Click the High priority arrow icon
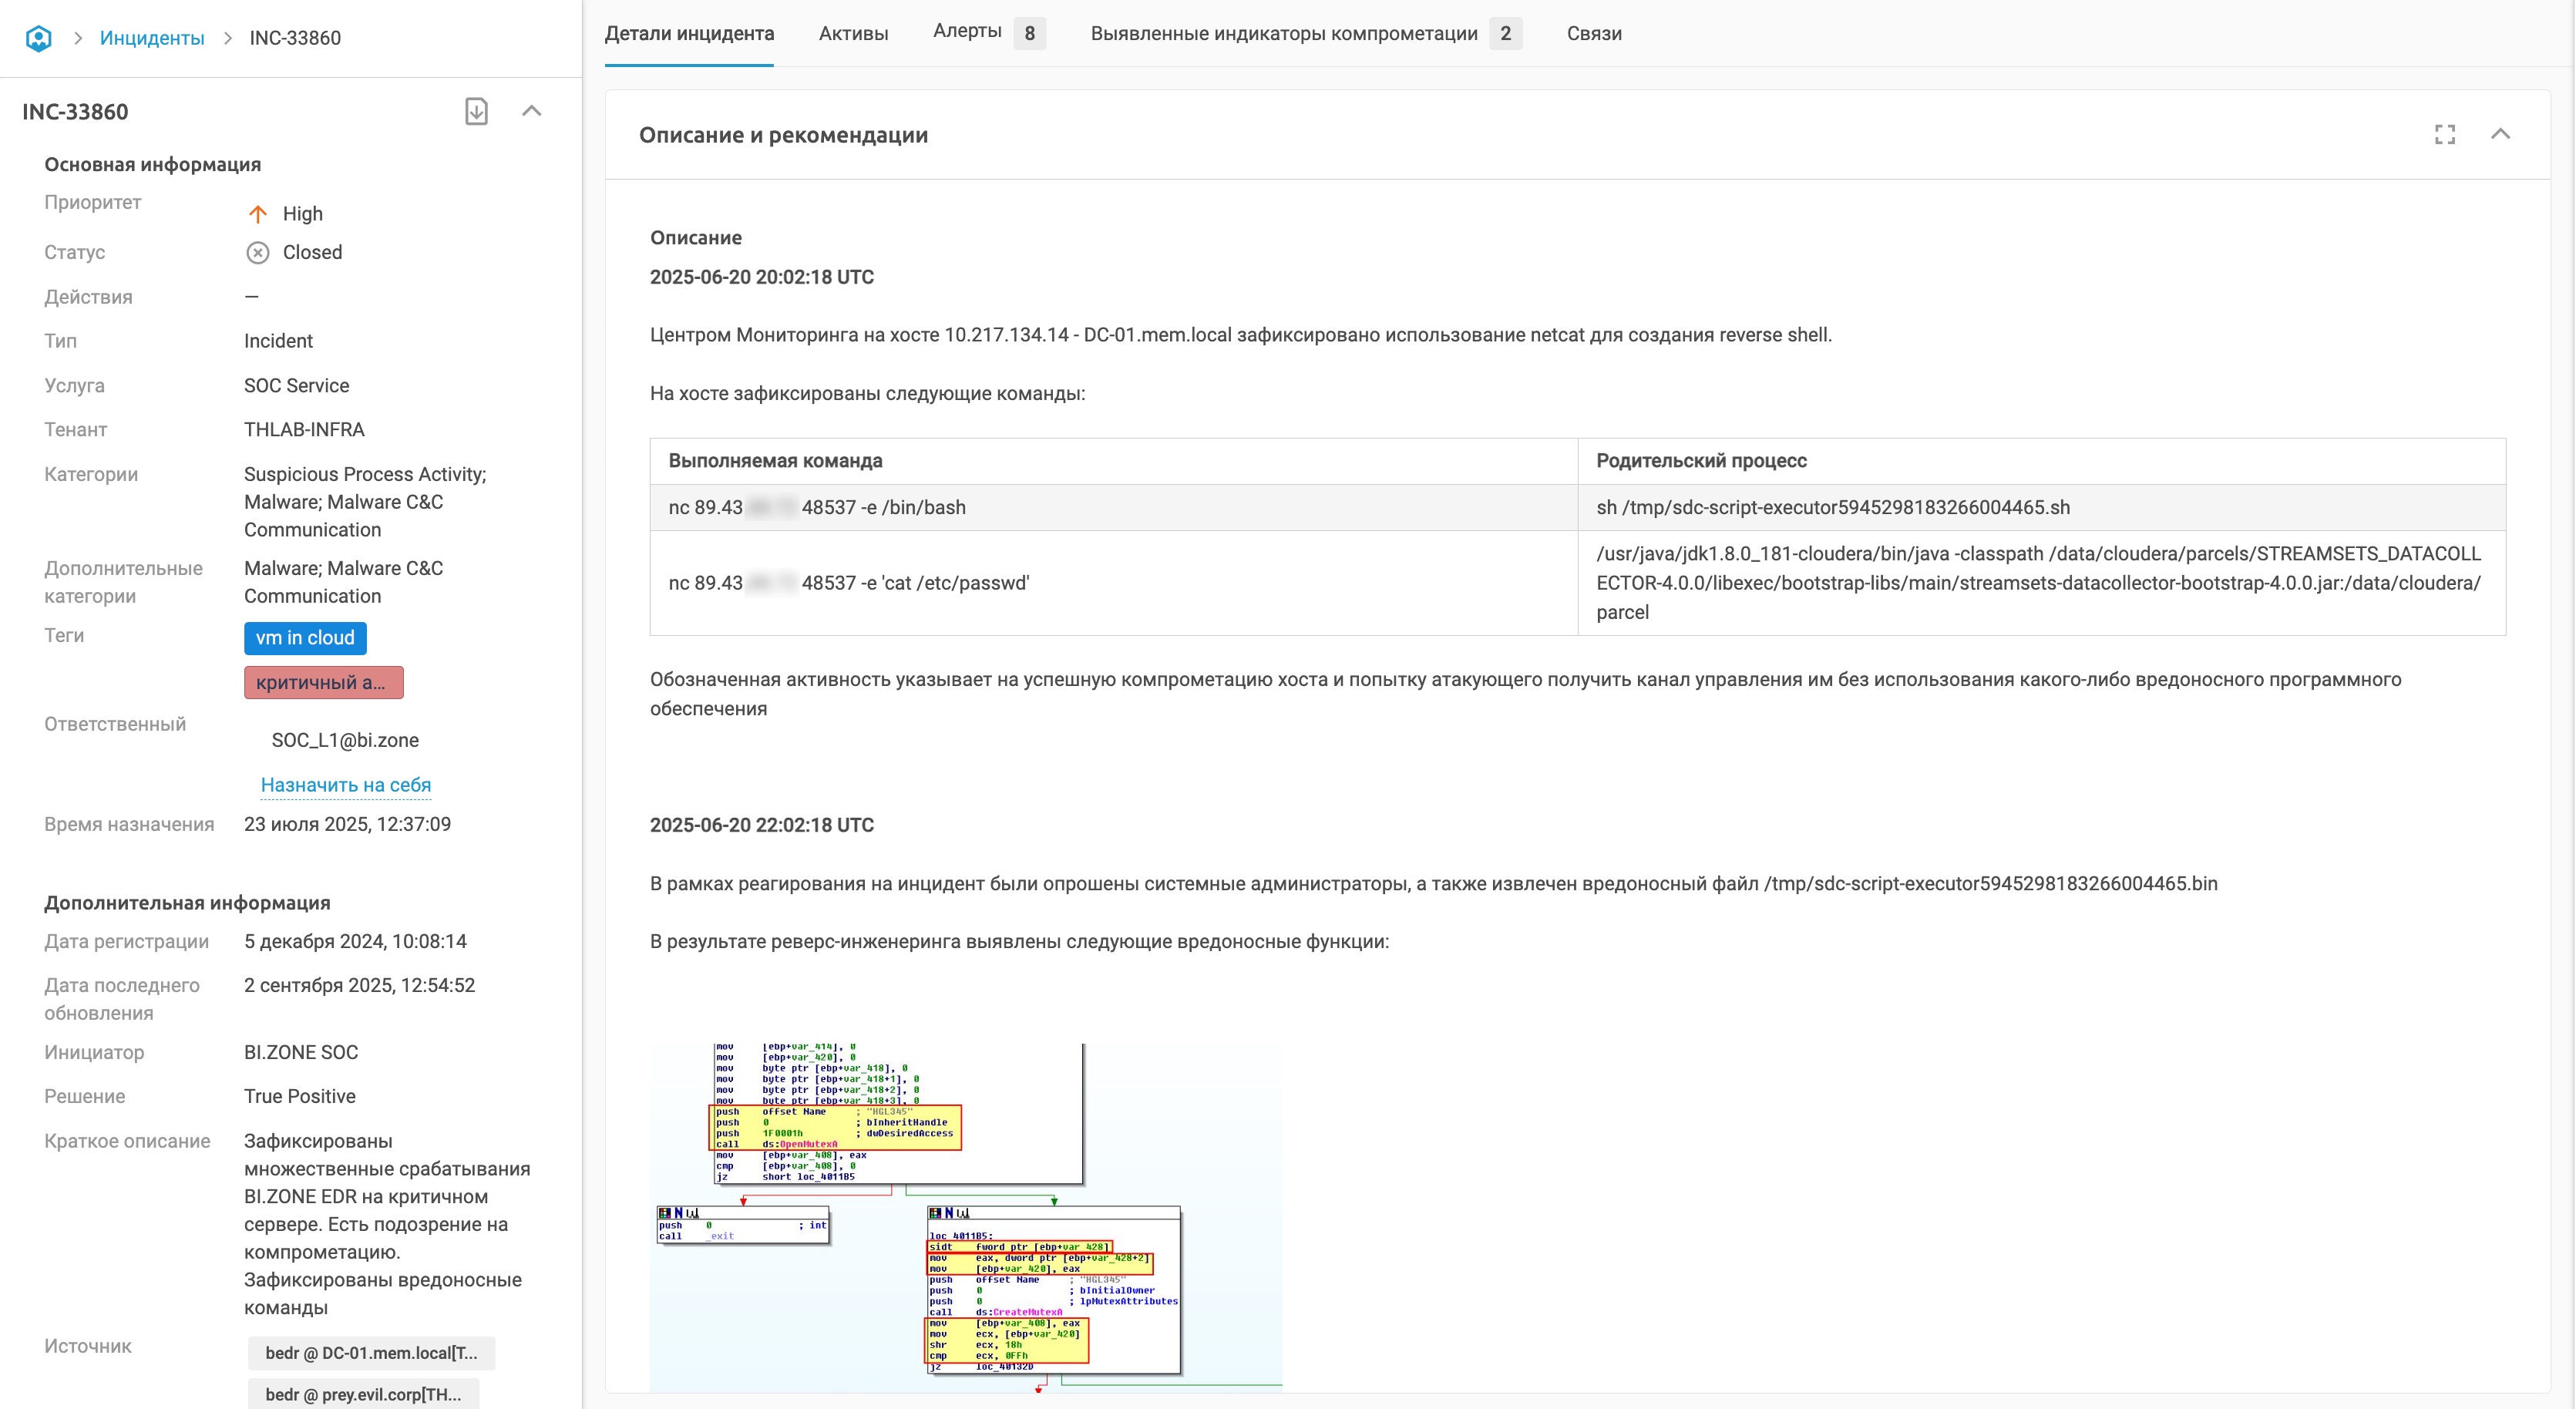The width and height of the screenshot is (2576, 1409). click(x=257, y=214)
